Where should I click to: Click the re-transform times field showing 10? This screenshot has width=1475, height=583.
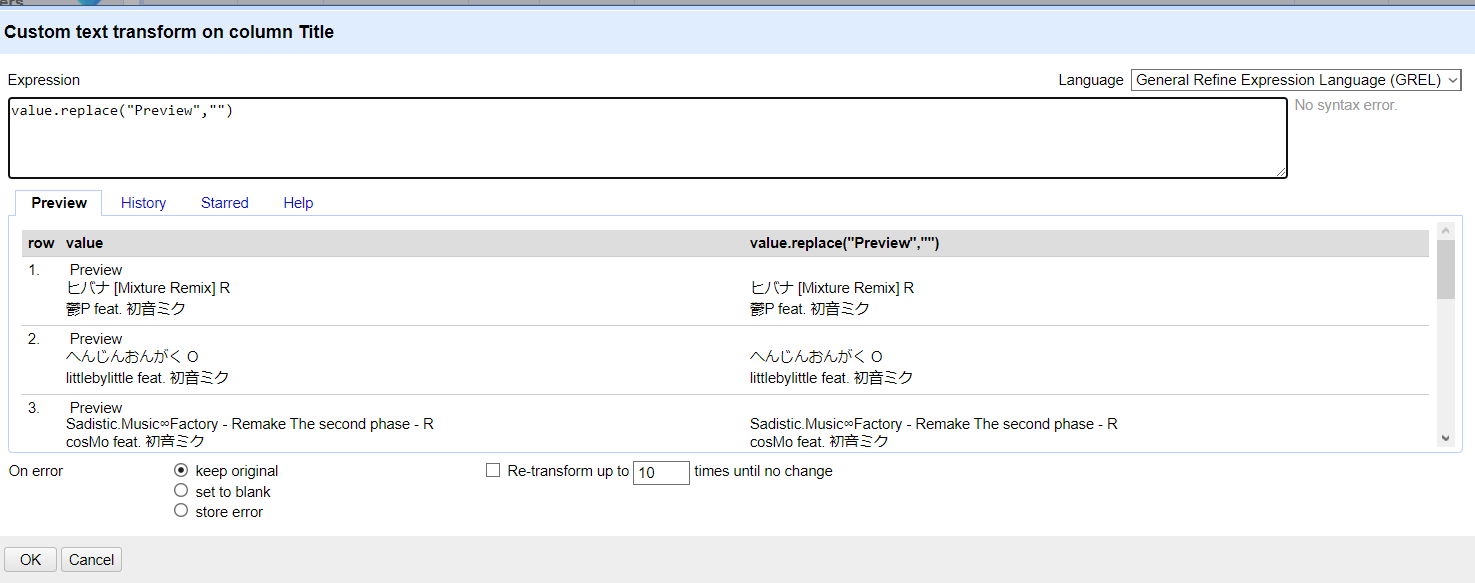661,472
